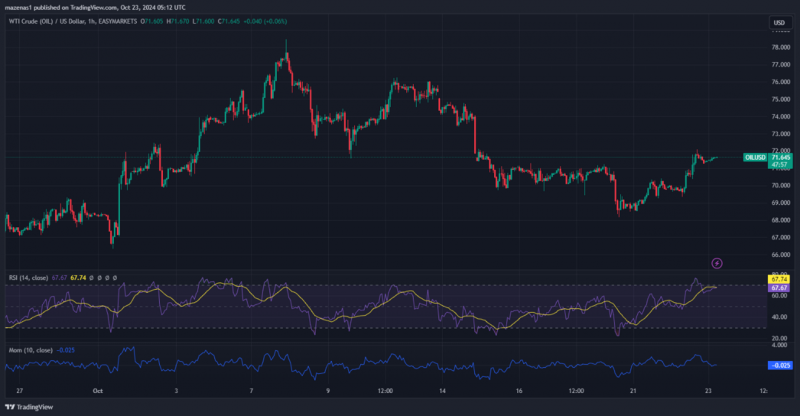Click the 14 date on time axis

442,391
